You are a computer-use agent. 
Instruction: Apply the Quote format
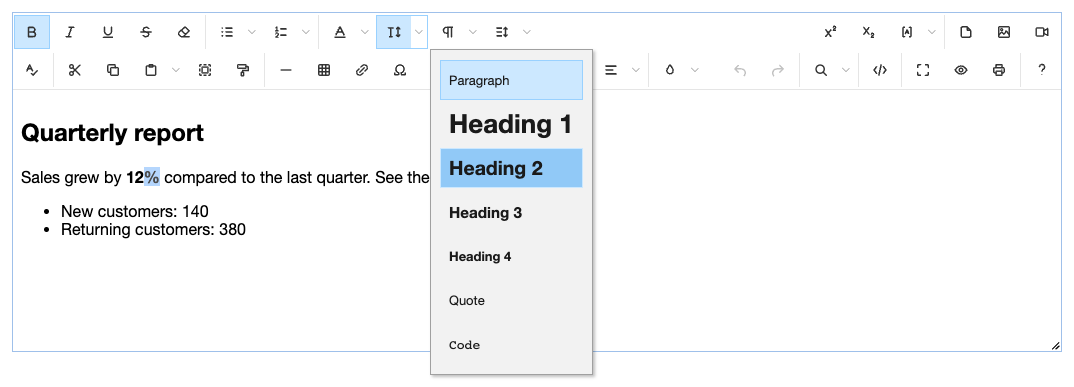[x=512, y=300]
